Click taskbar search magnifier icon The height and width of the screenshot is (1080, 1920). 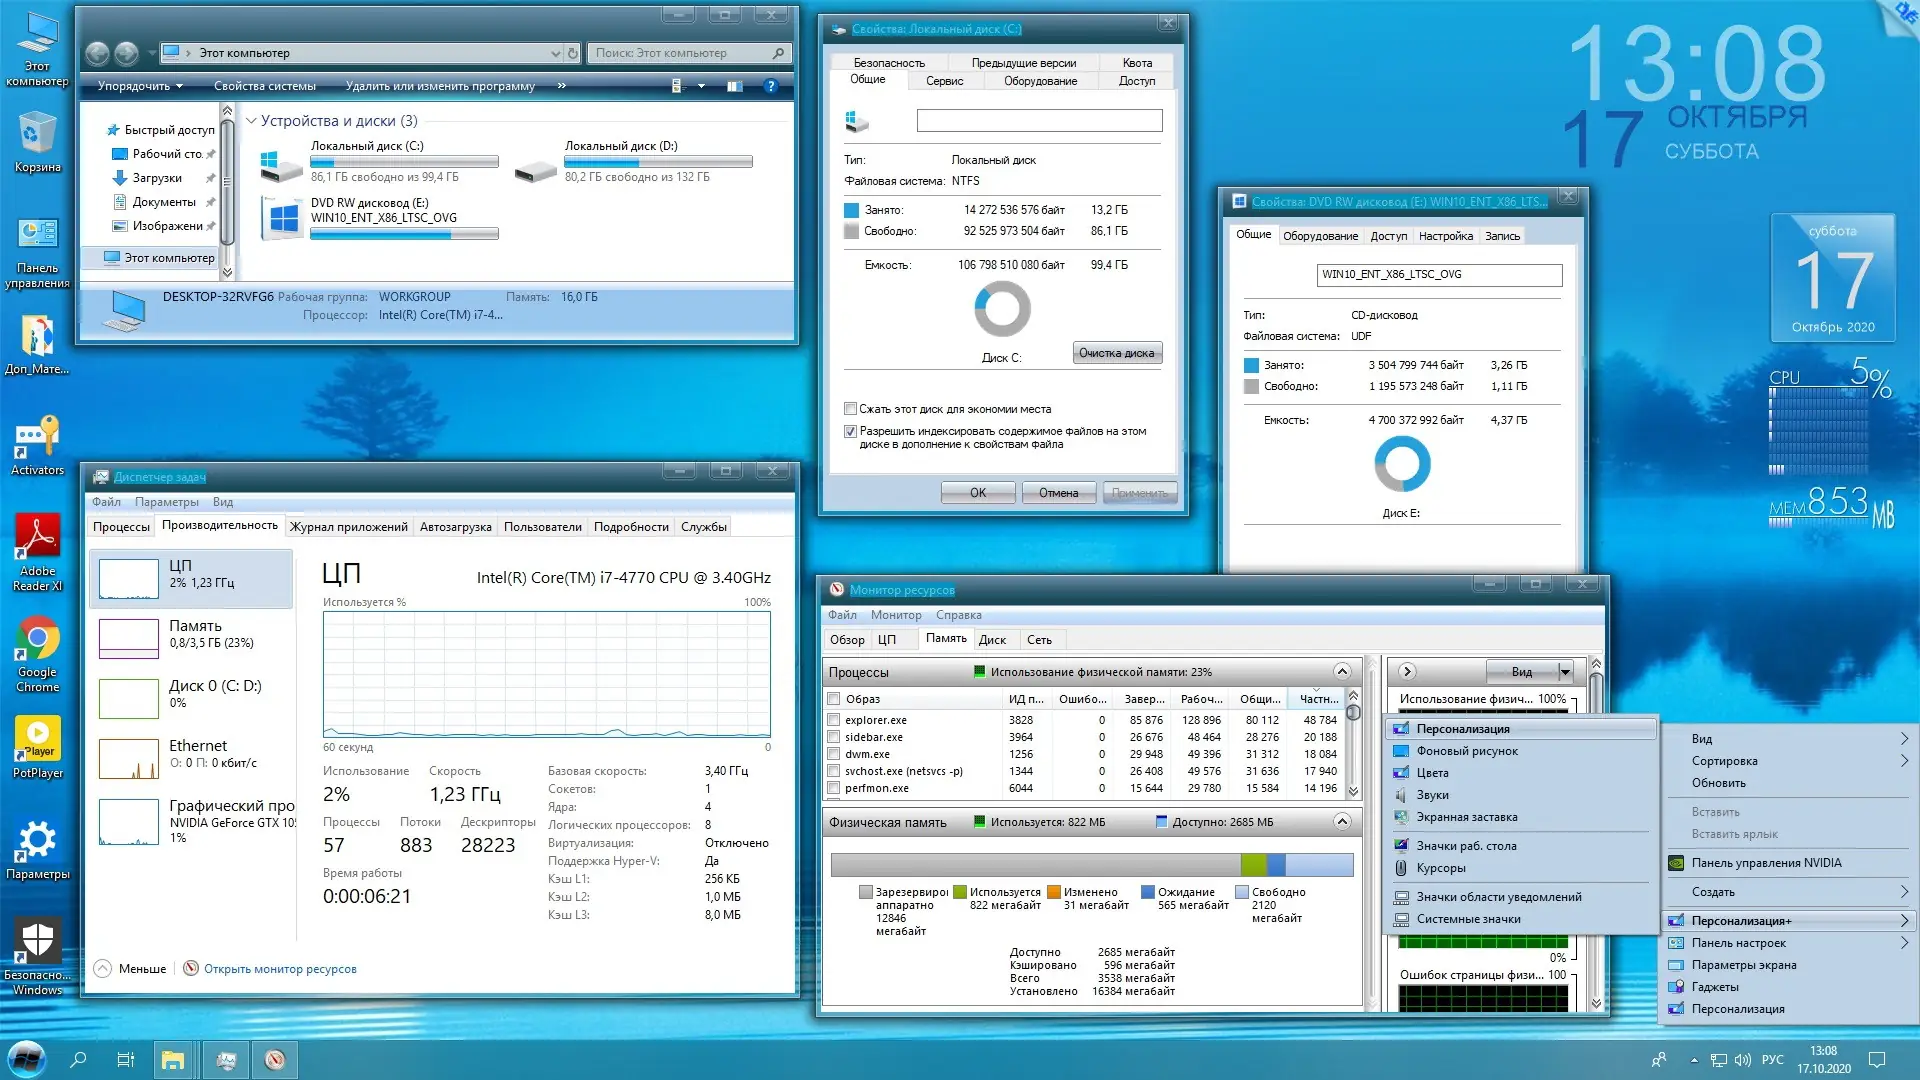79,1060
